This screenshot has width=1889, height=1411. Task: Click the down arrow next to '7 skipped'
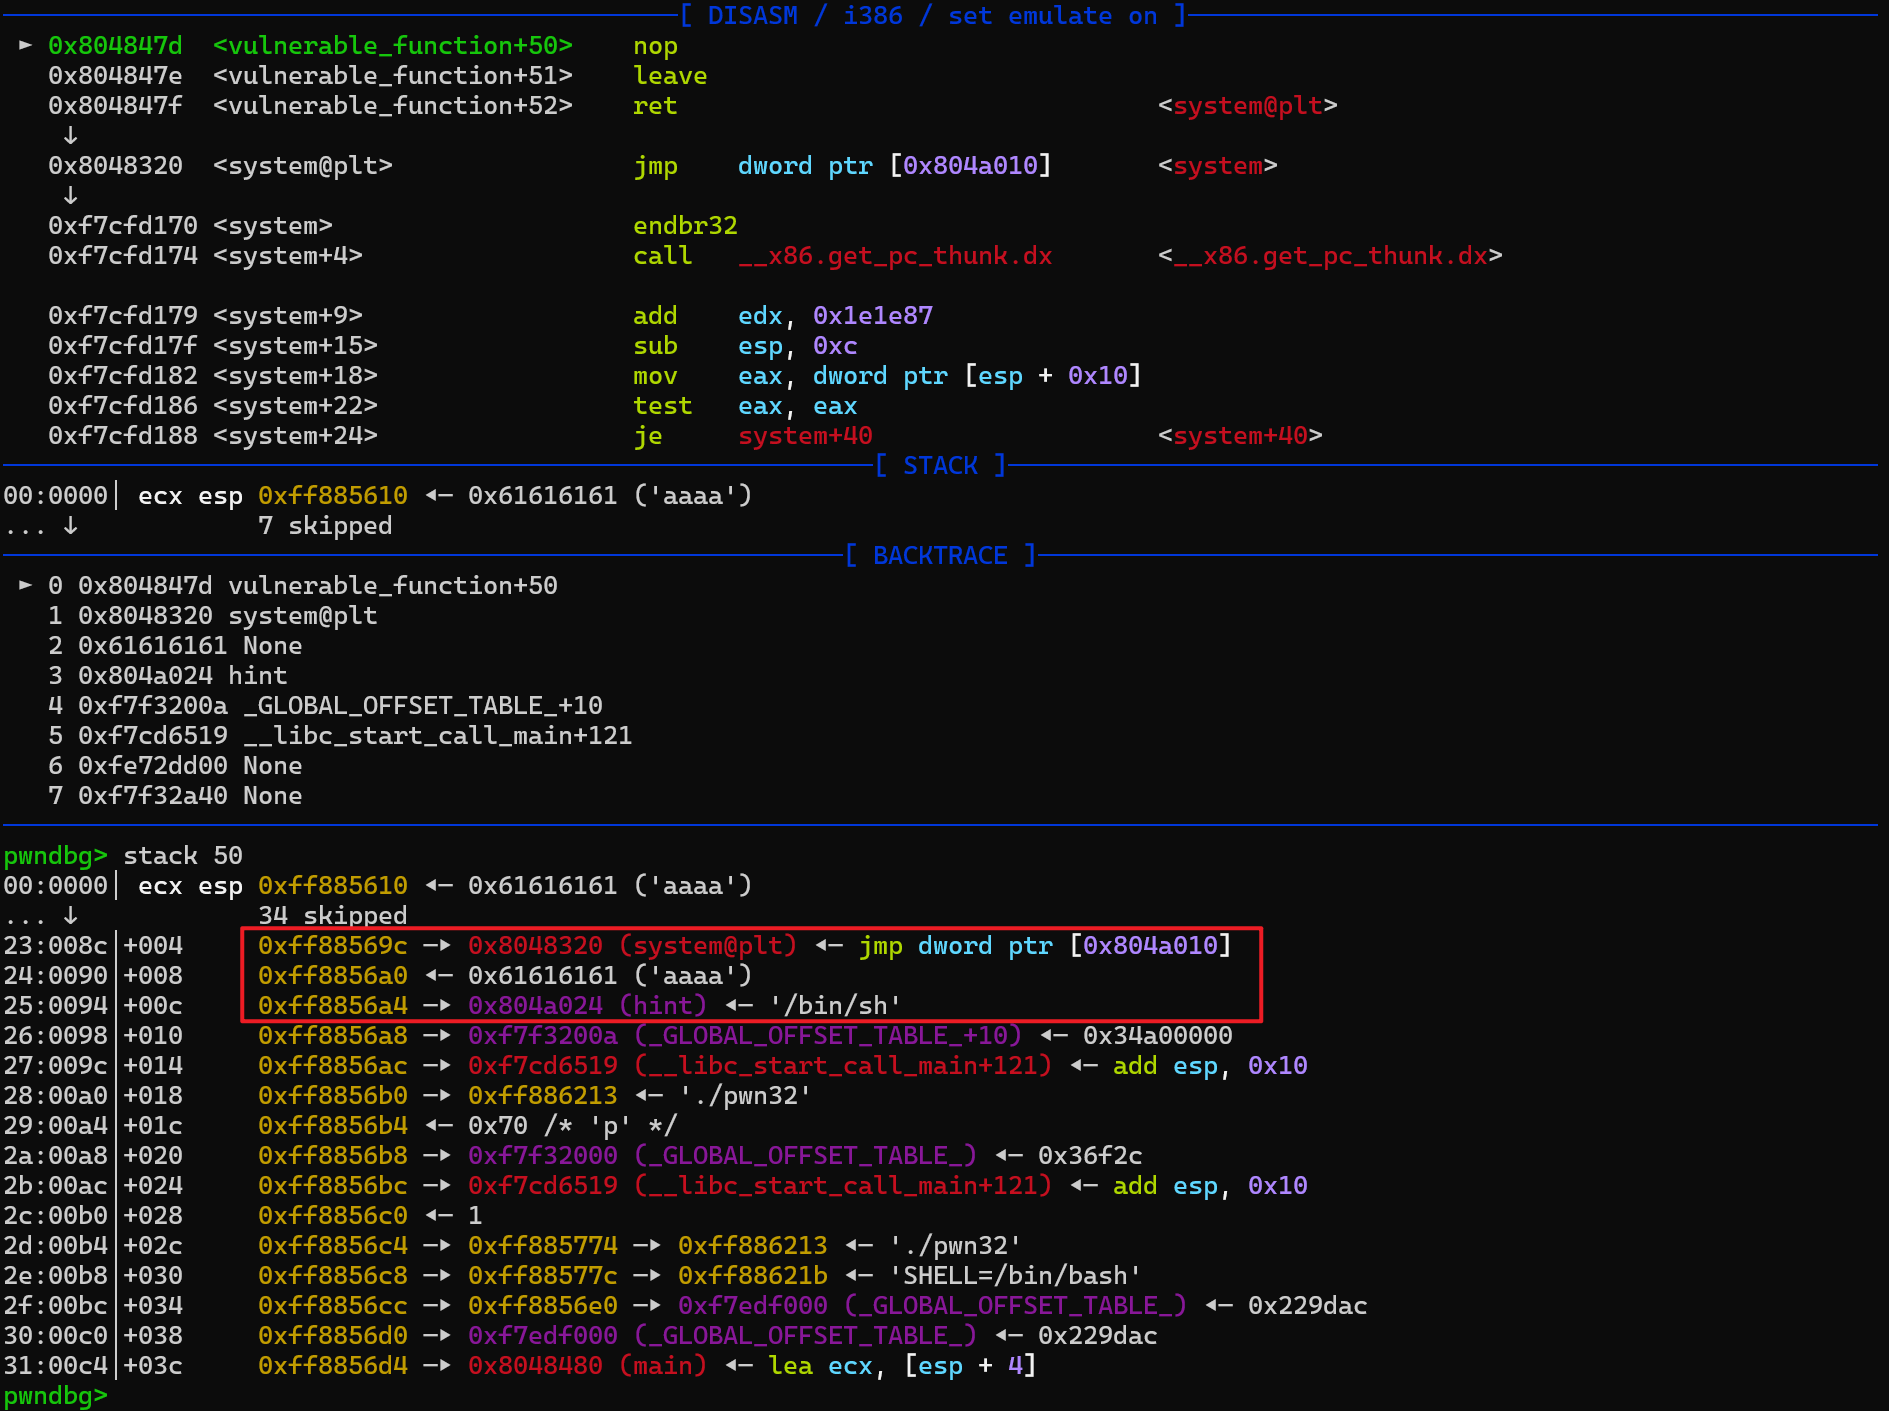coord(70,525)
